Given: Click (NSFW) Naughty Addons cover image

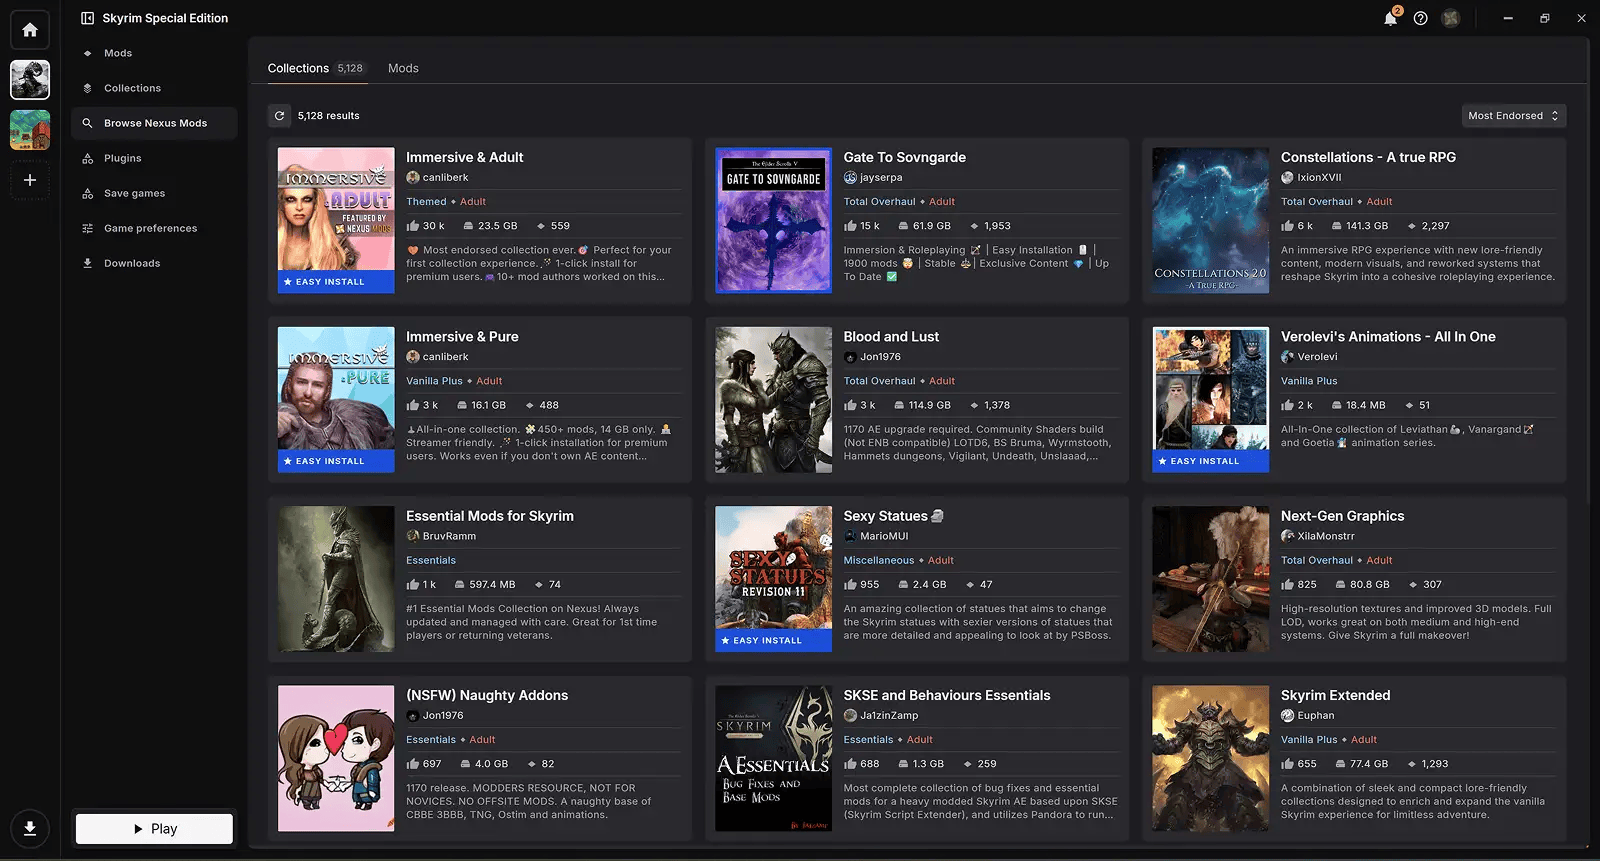Looking at the screenshot, I should point(336,758).
